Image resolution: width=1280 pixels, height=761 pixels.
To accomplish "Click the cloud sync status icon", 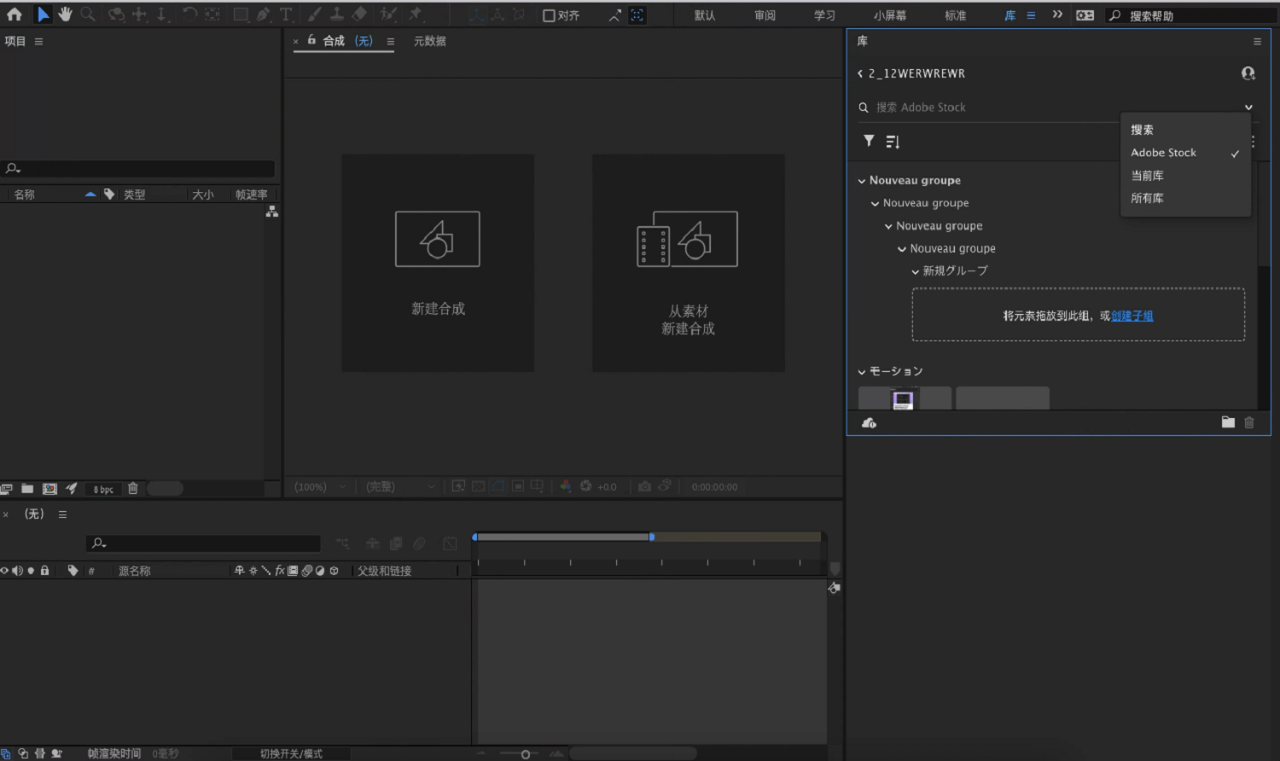I will point(869,423).
